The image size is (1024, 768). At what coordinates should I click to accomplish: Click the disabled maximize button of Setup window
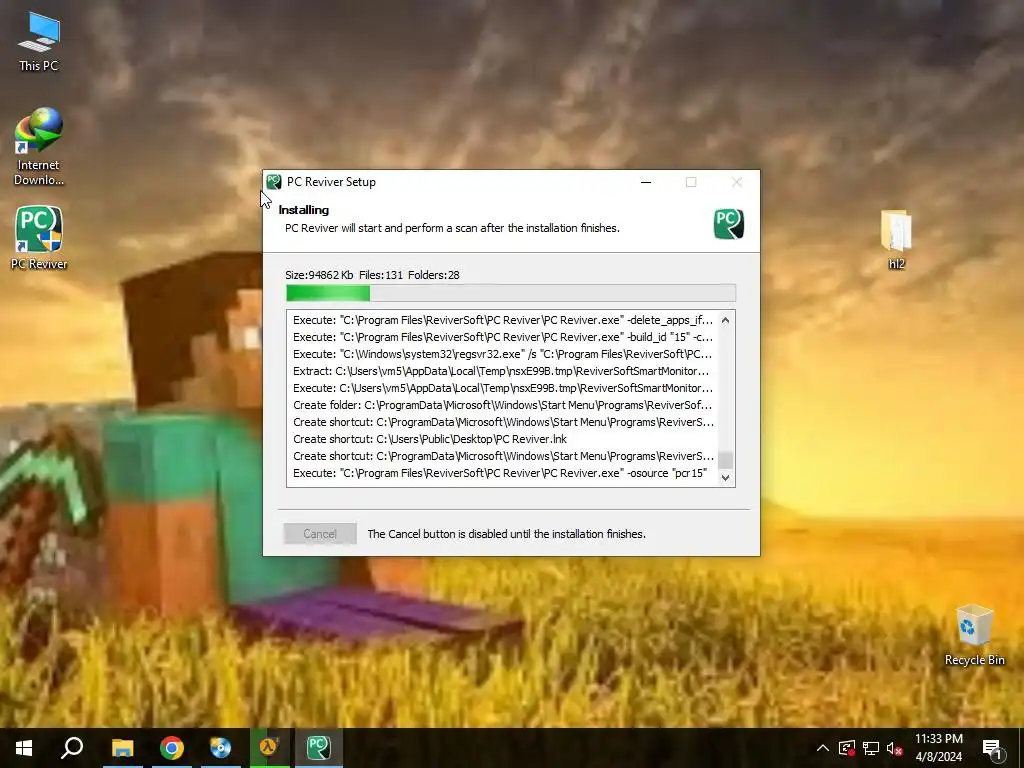691,182
